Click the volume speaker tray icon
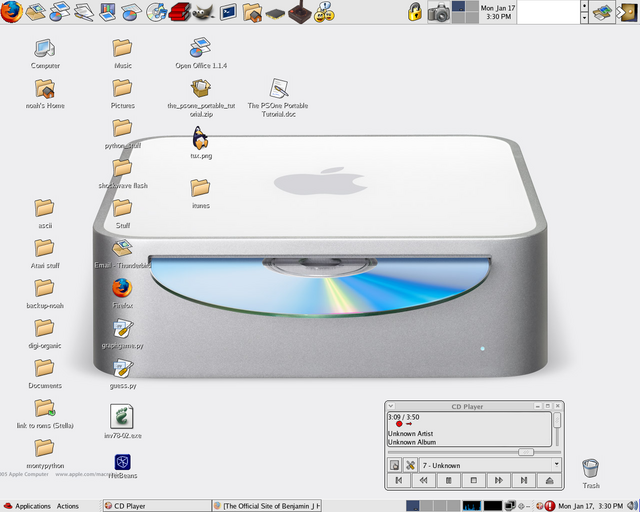 tap(632, 506)
